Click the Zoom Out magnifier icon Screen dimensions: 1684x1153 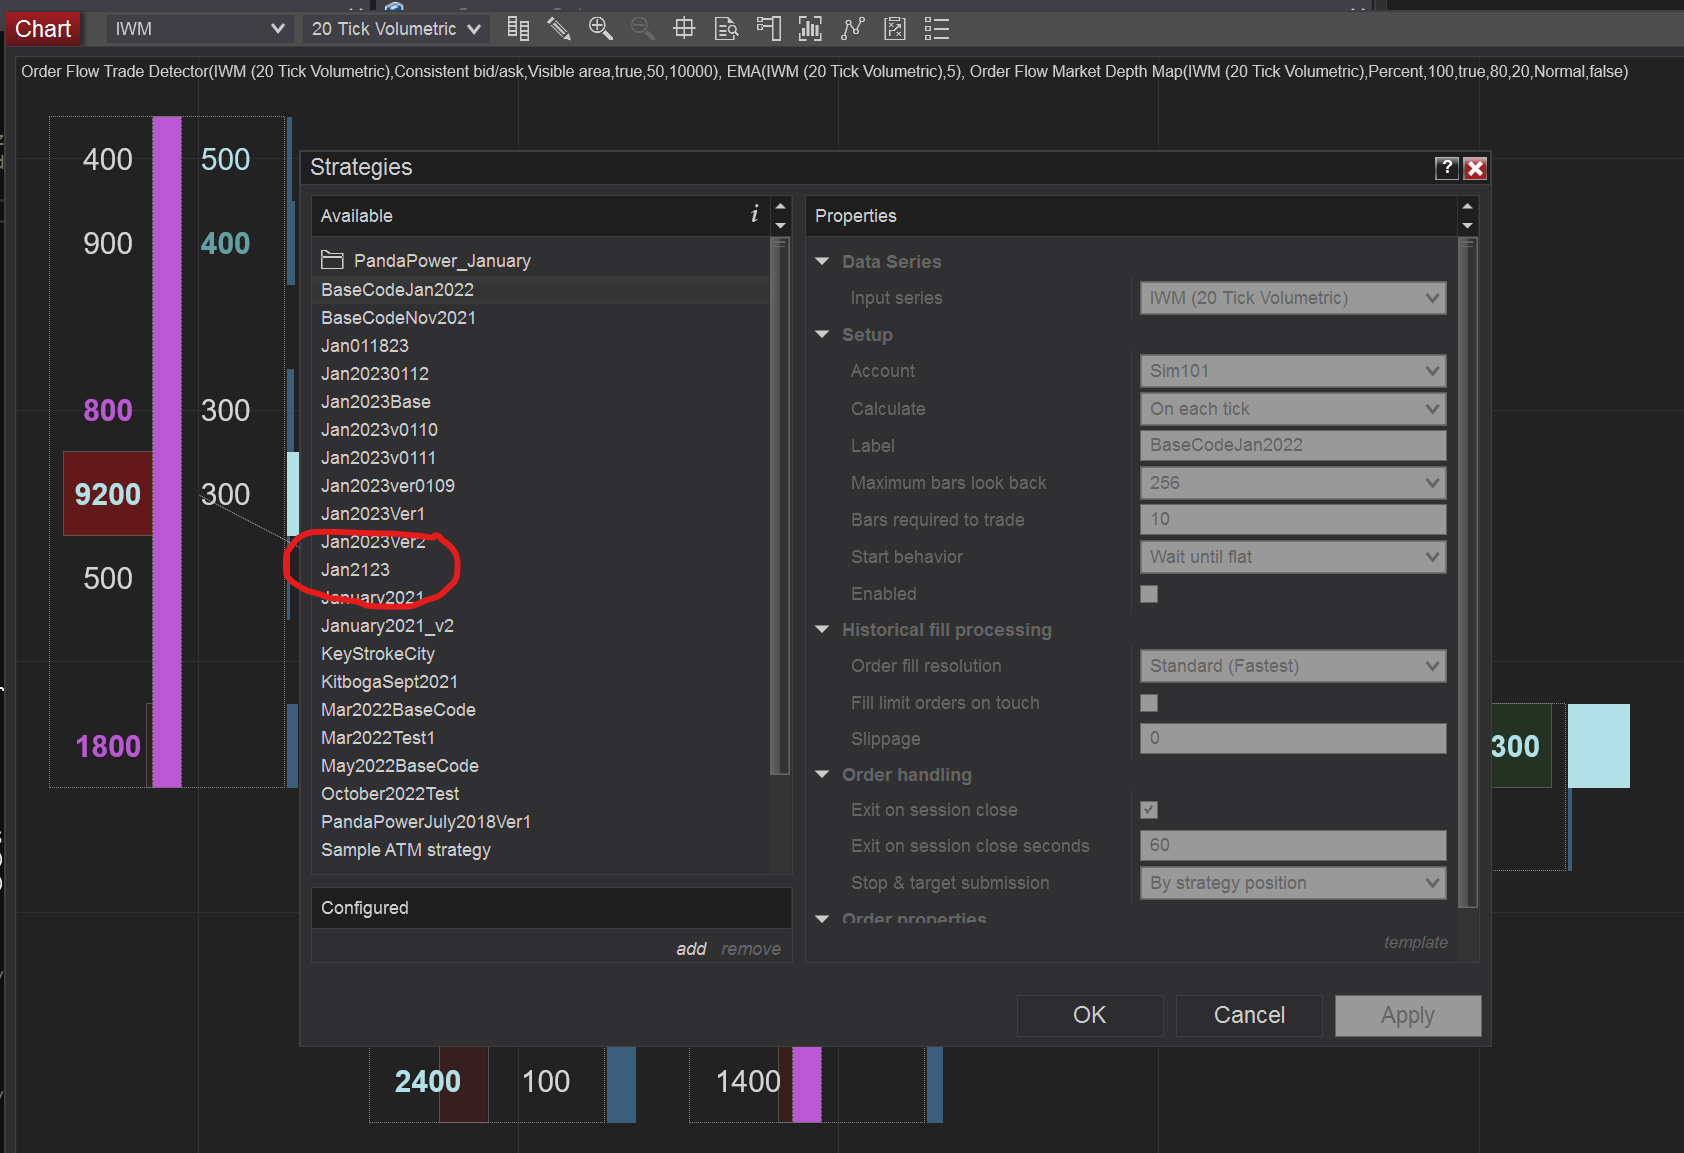(x=643, y=29)
